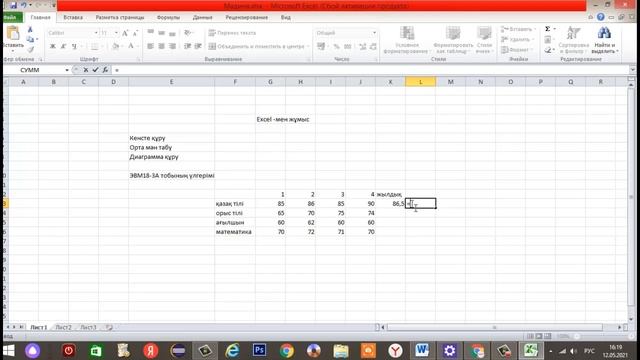Click the Cut scissors icon
640x360 pixels.
tap(30, 30)
